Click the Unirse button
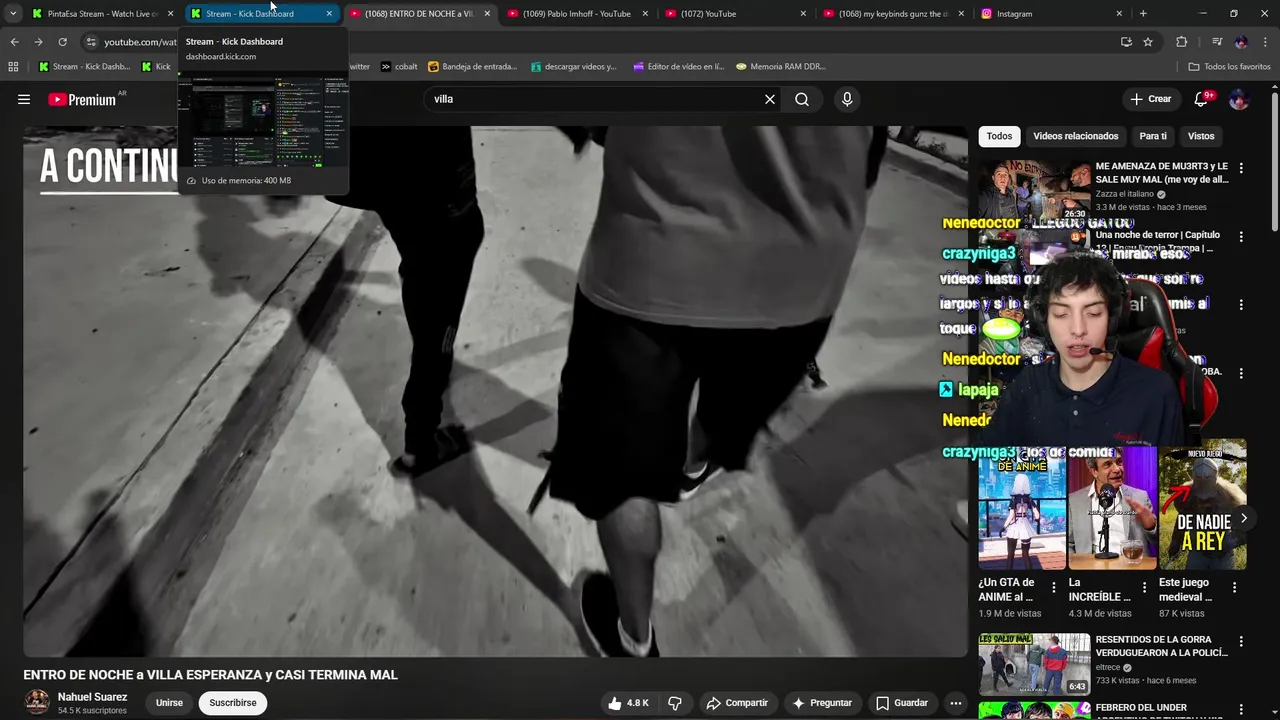The image size is (1280, 720). pyautogui.click(x=169, y=703)
